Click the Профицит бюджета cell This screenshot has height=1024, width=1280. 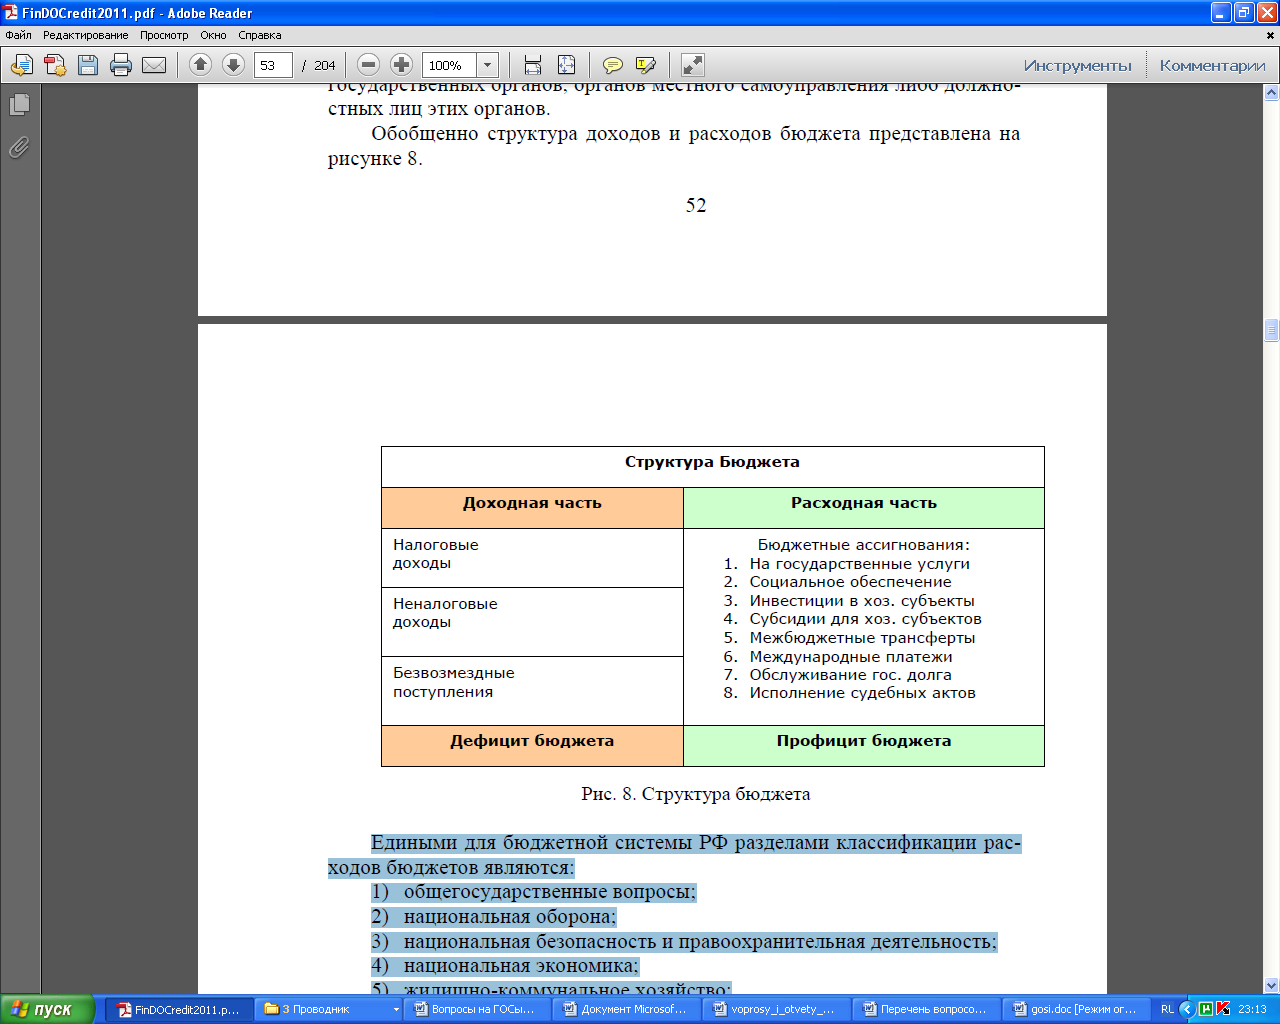[864, 746]
